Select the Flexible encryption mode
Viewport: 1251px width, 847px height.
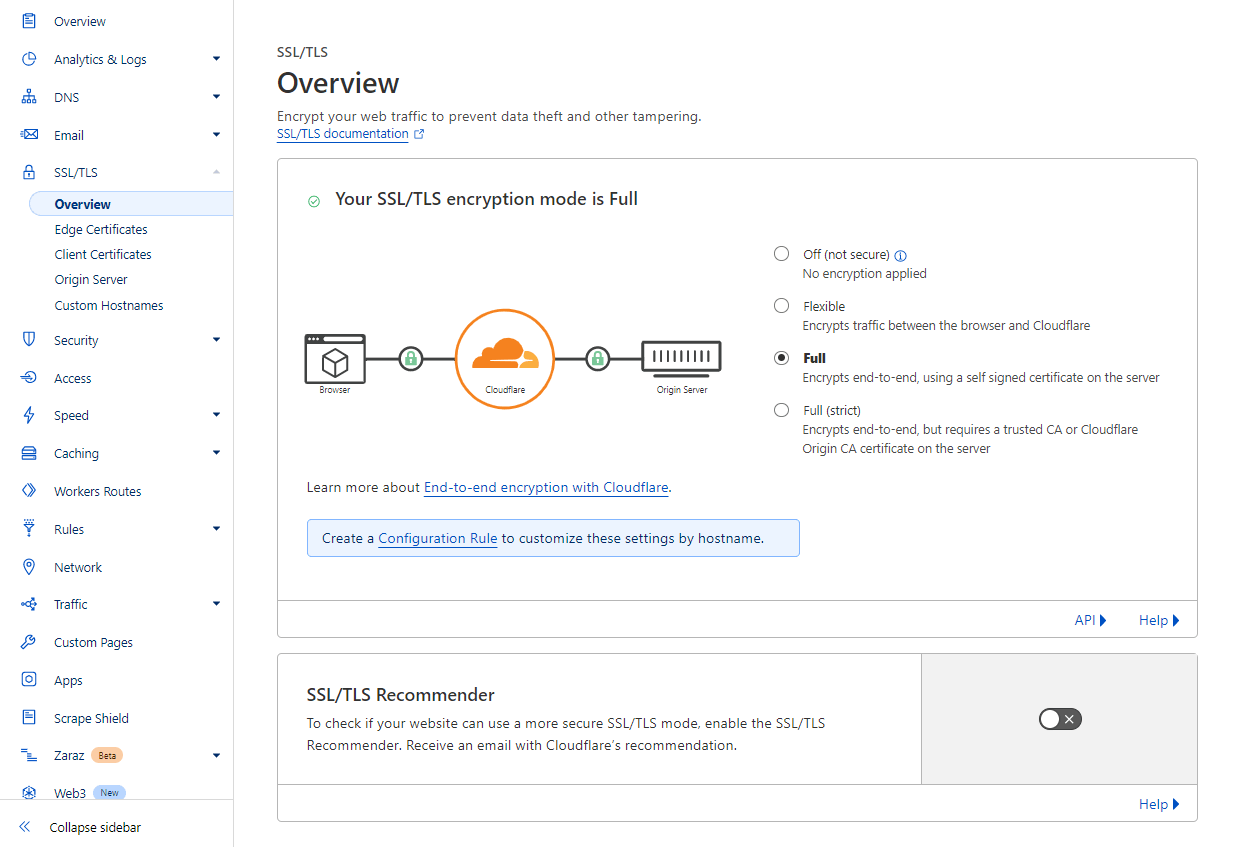(x=781, y=306)
